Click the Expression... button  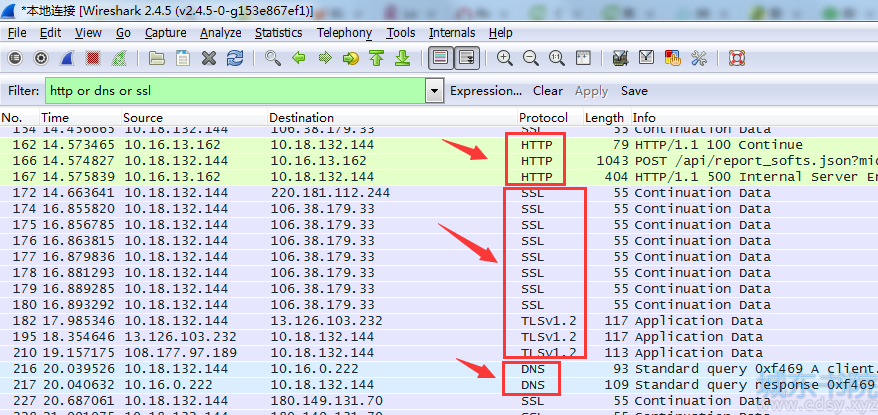click(x=485, y=91)
